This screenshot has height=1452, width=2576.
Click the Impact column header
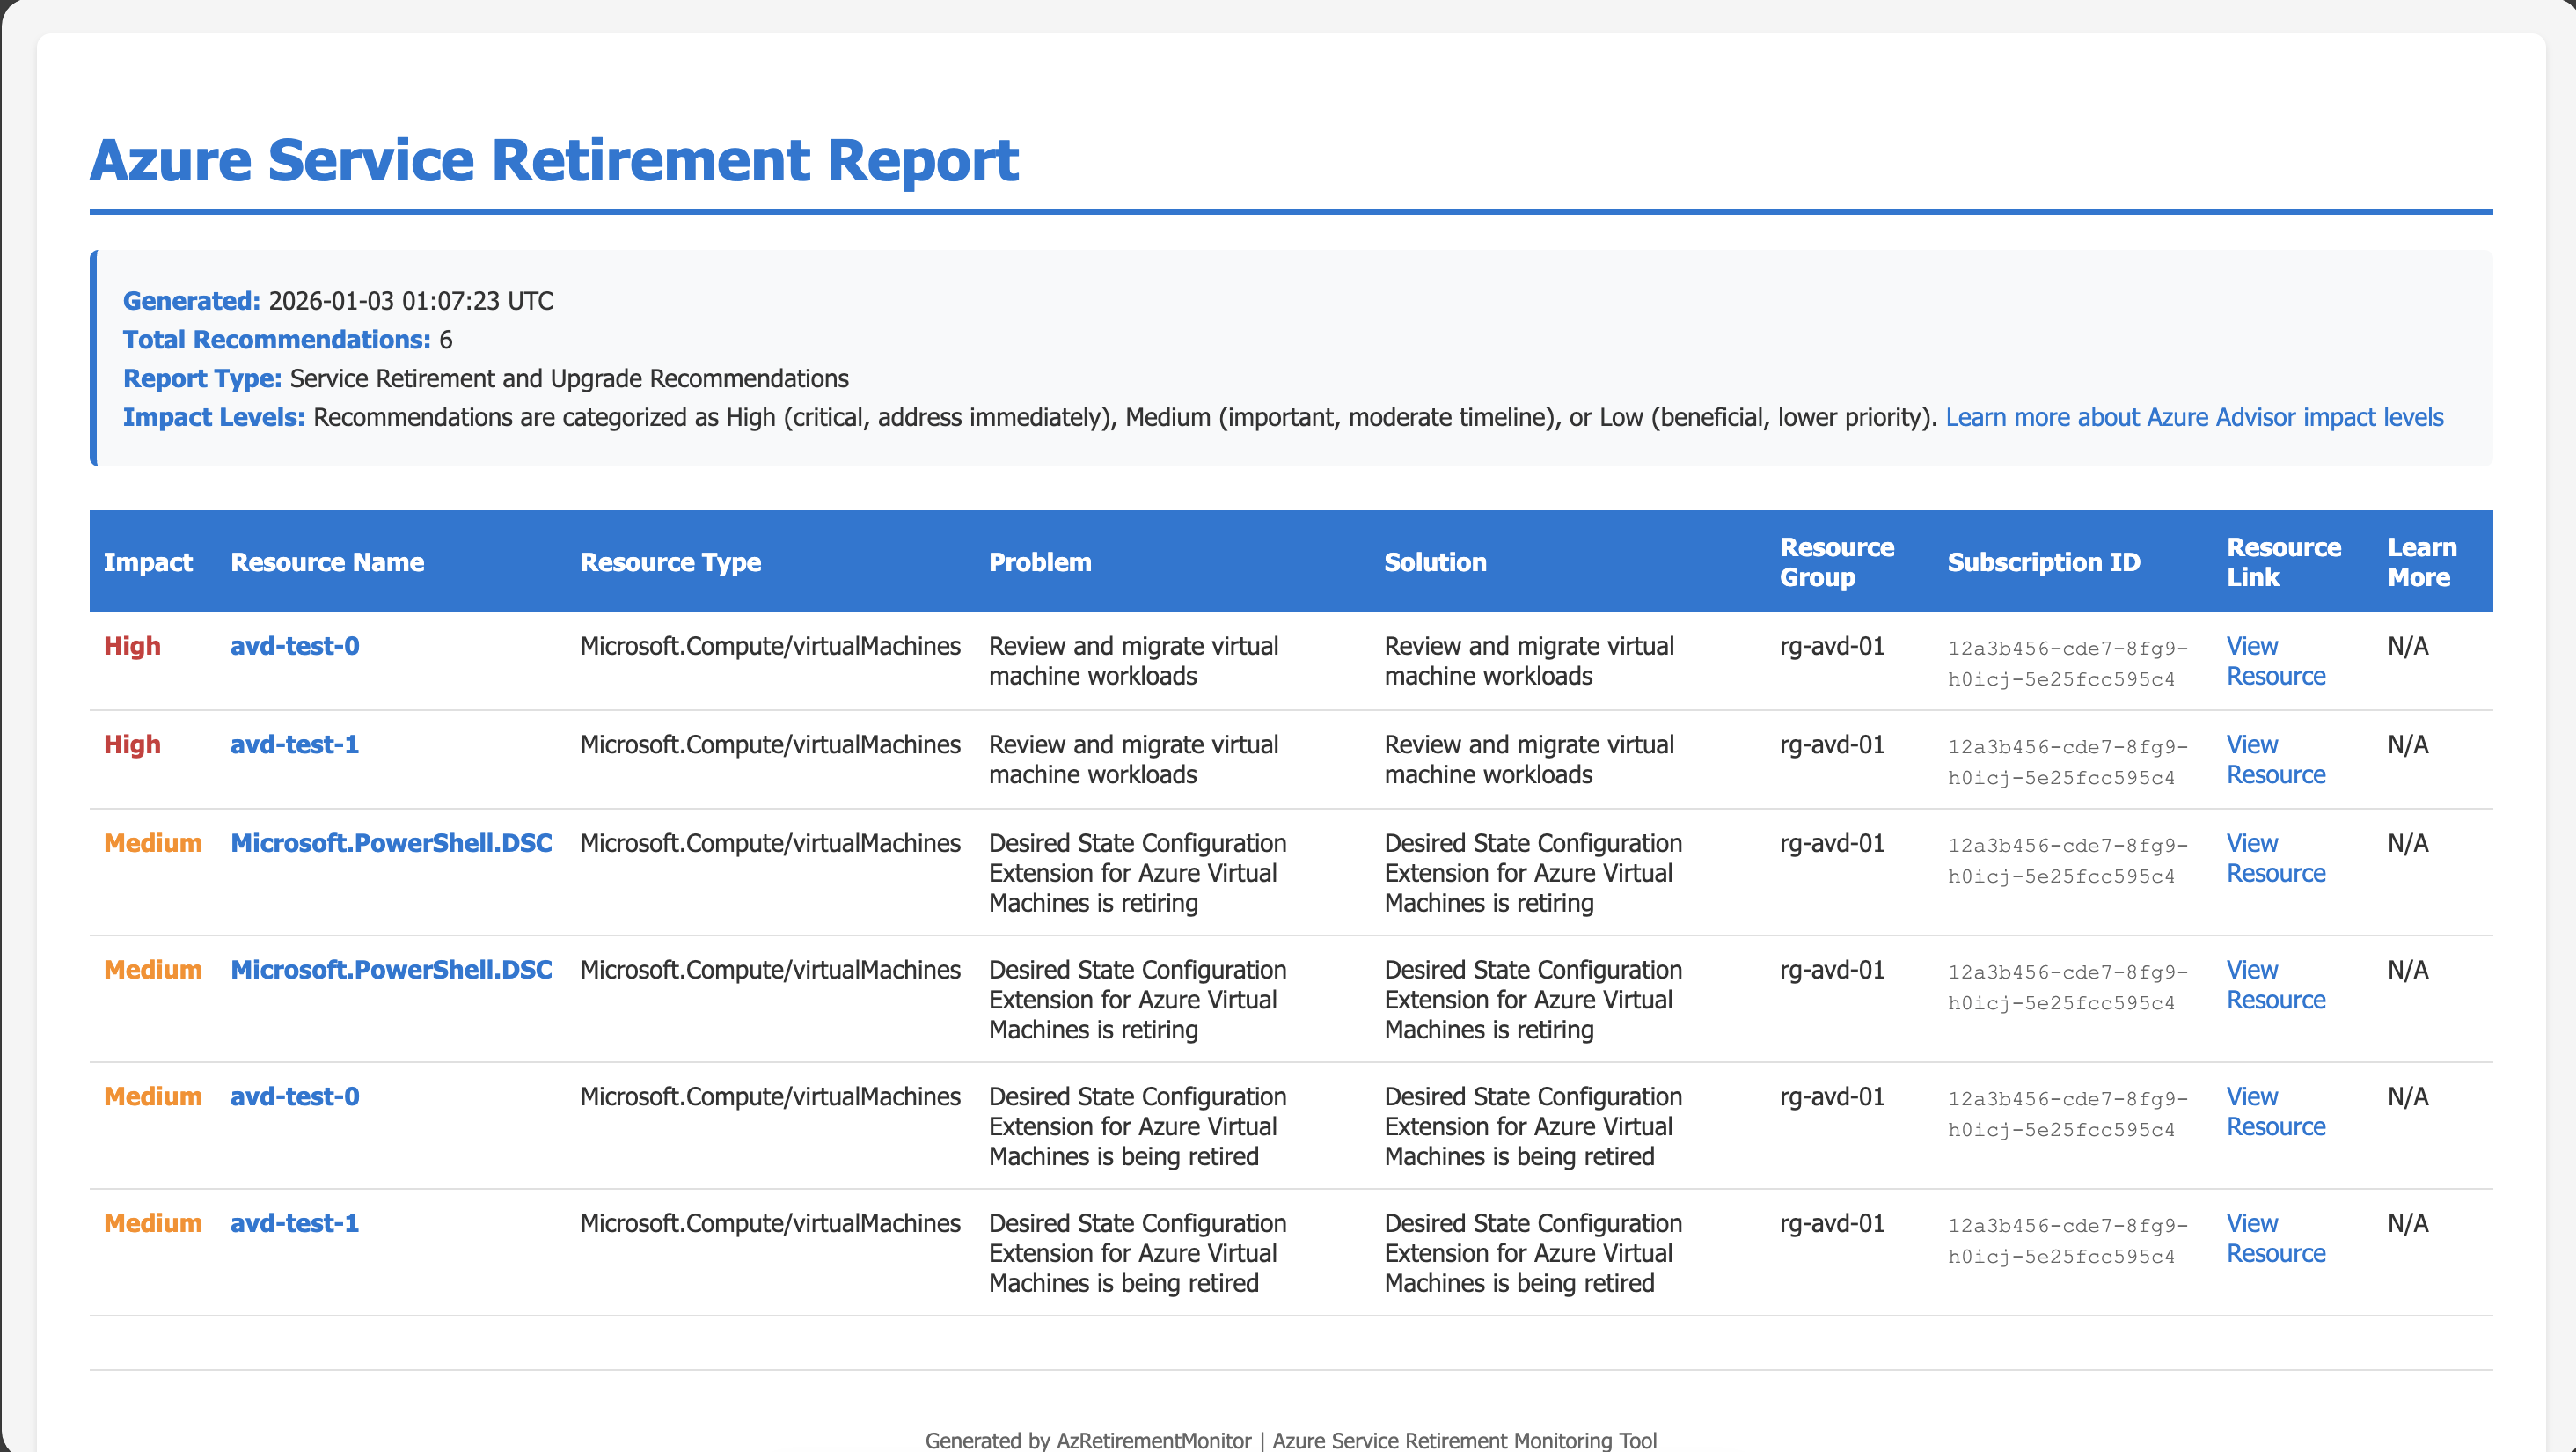coord(148,562)
